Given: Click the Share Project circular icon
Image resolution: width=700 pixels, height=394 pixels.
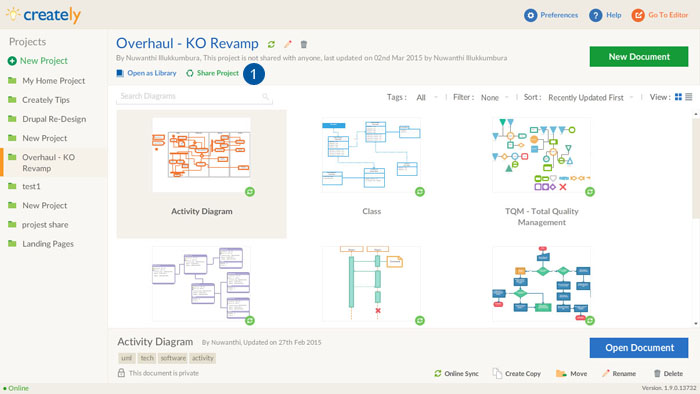Looking at the screenshot, I should point(190,73).
